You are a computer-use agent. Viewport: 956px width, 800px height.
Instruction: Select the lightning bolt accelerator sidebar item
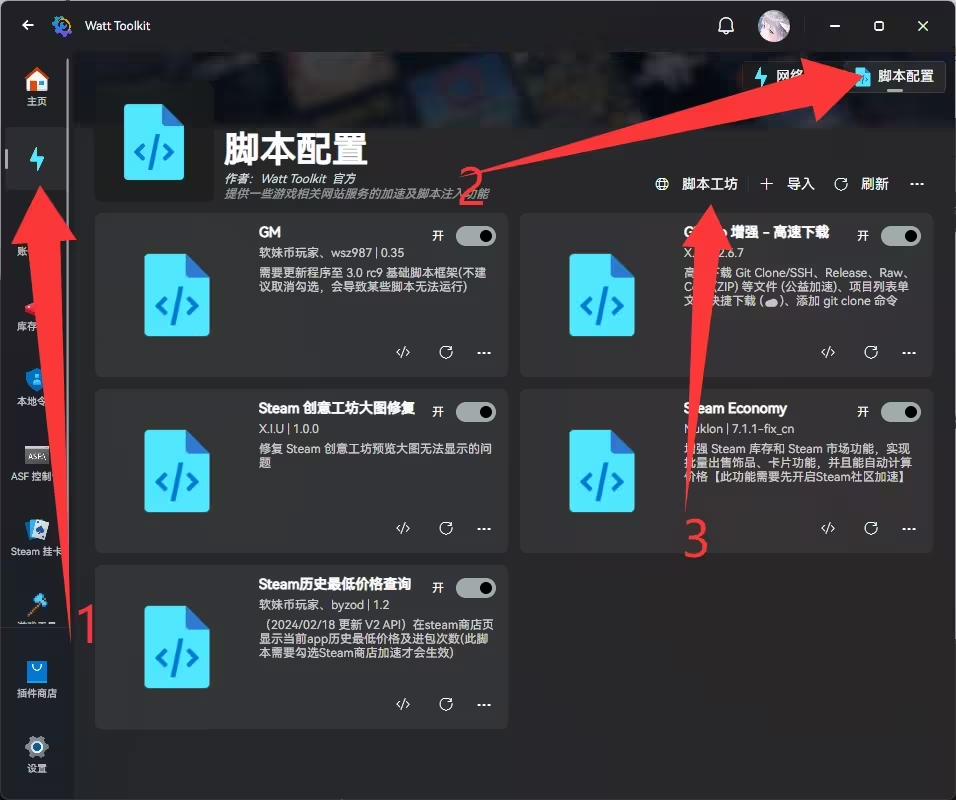pos(37,159)
